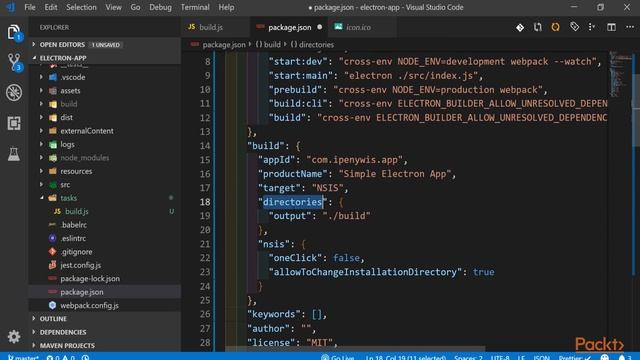Open the Debug menu
The image size is (640, 360).
pos(160,7)
